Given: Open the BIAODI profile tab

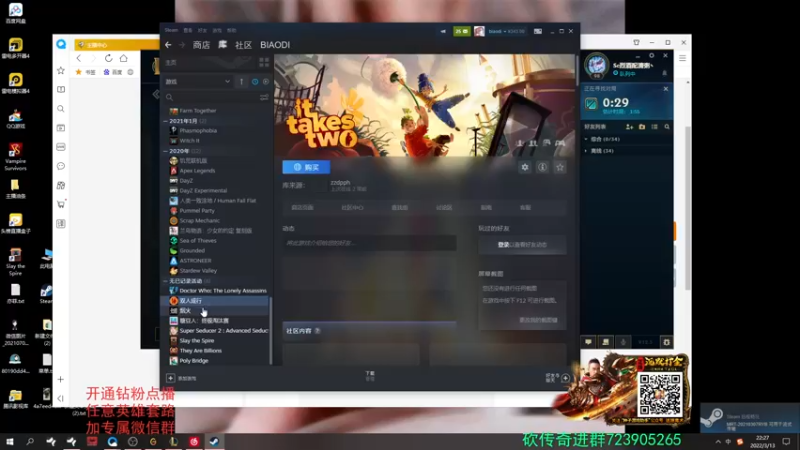Looking at the screenshot, I should coord(275,45).
